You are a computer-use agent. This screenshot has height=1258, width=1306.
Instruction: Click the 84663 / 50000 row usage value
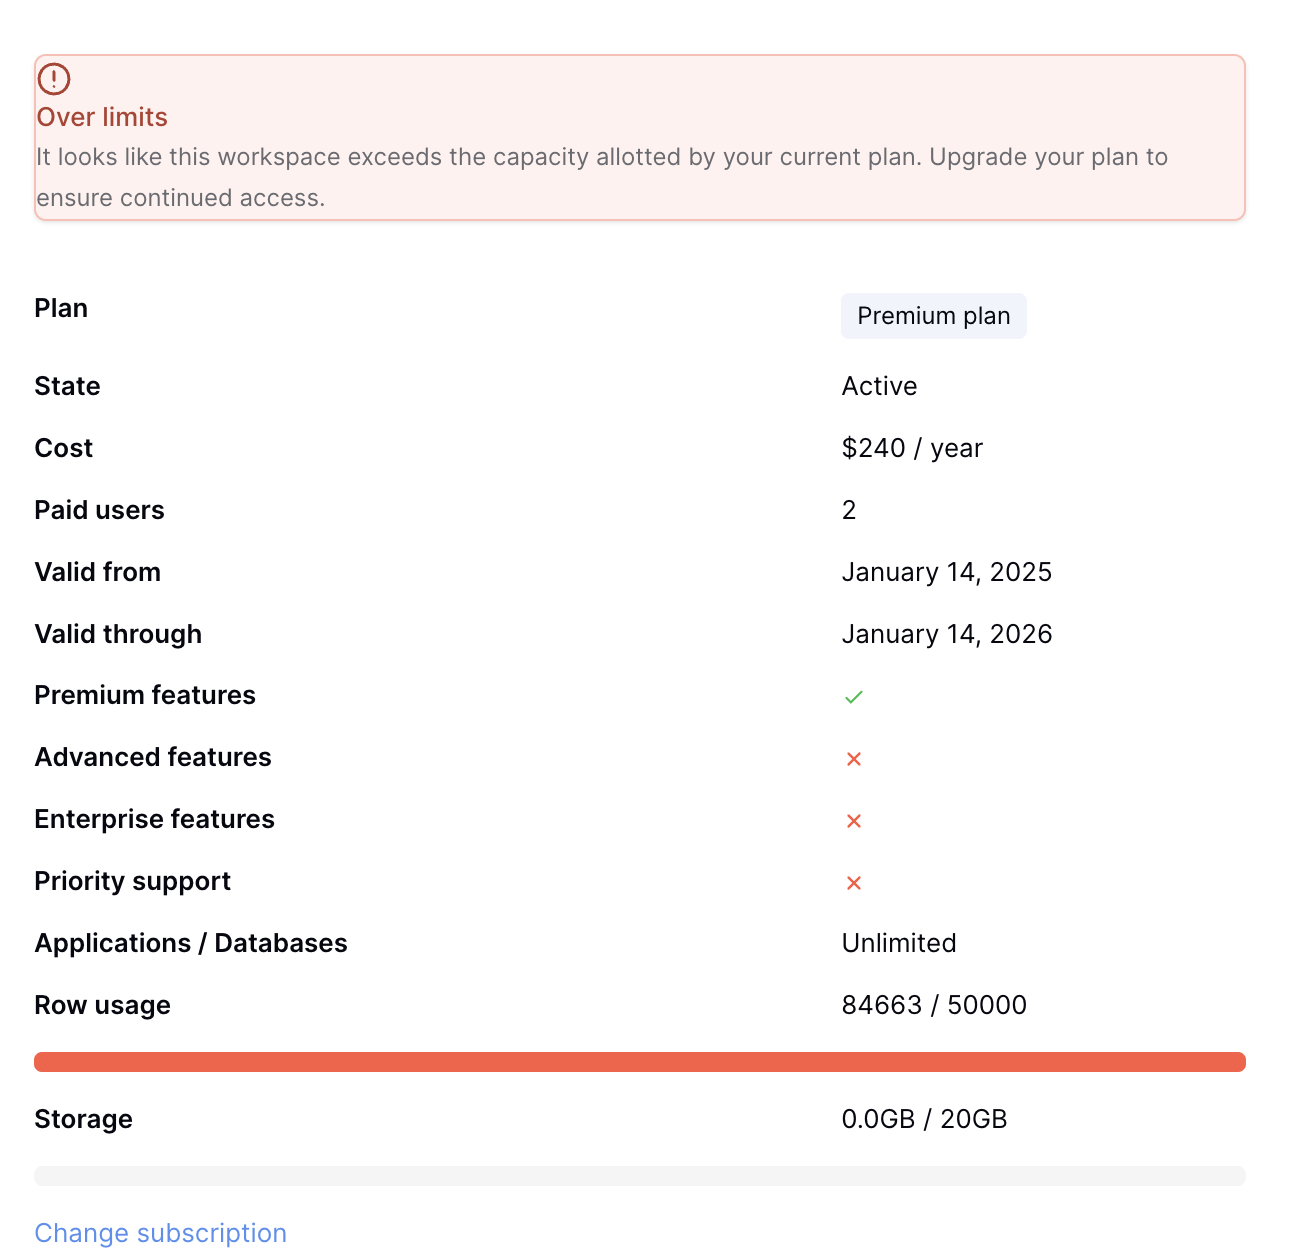click(x=934, y=1005)
